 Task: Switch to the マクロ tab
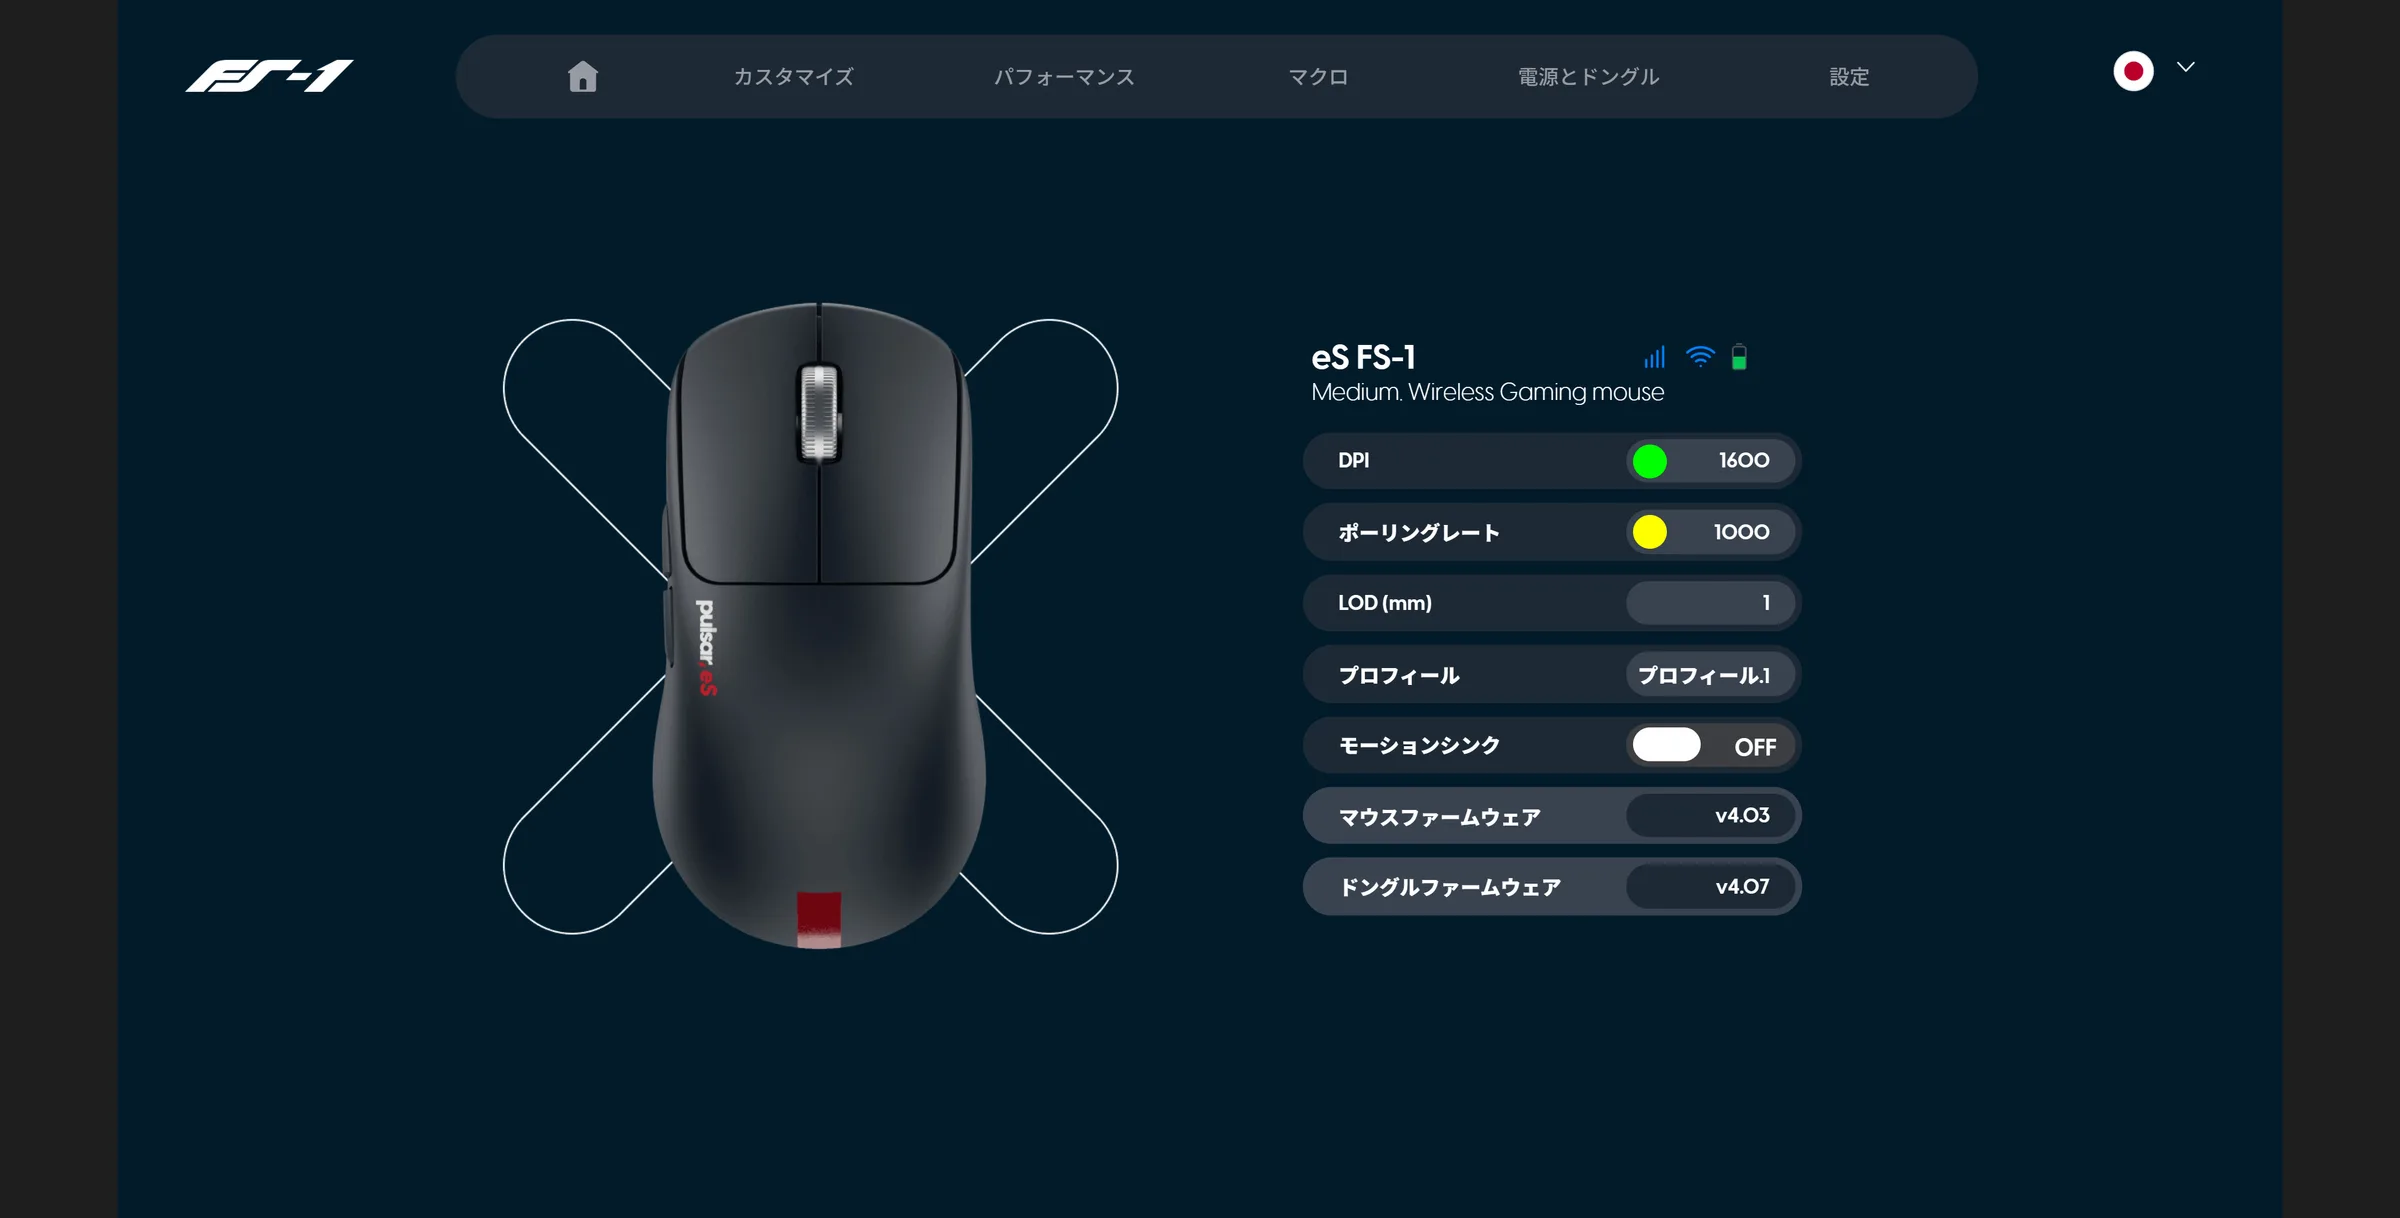1318,77
